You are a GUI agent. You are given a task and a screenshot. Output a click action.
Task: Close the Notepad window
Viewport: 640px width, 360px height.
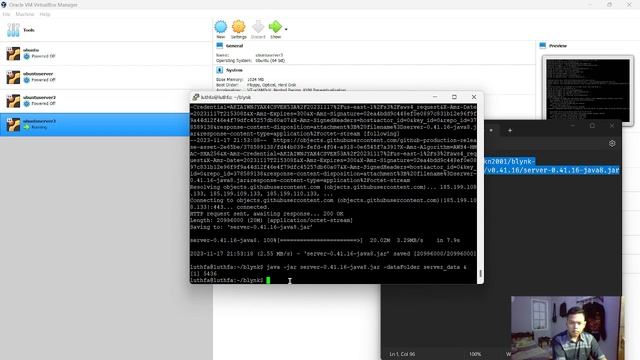612,126
